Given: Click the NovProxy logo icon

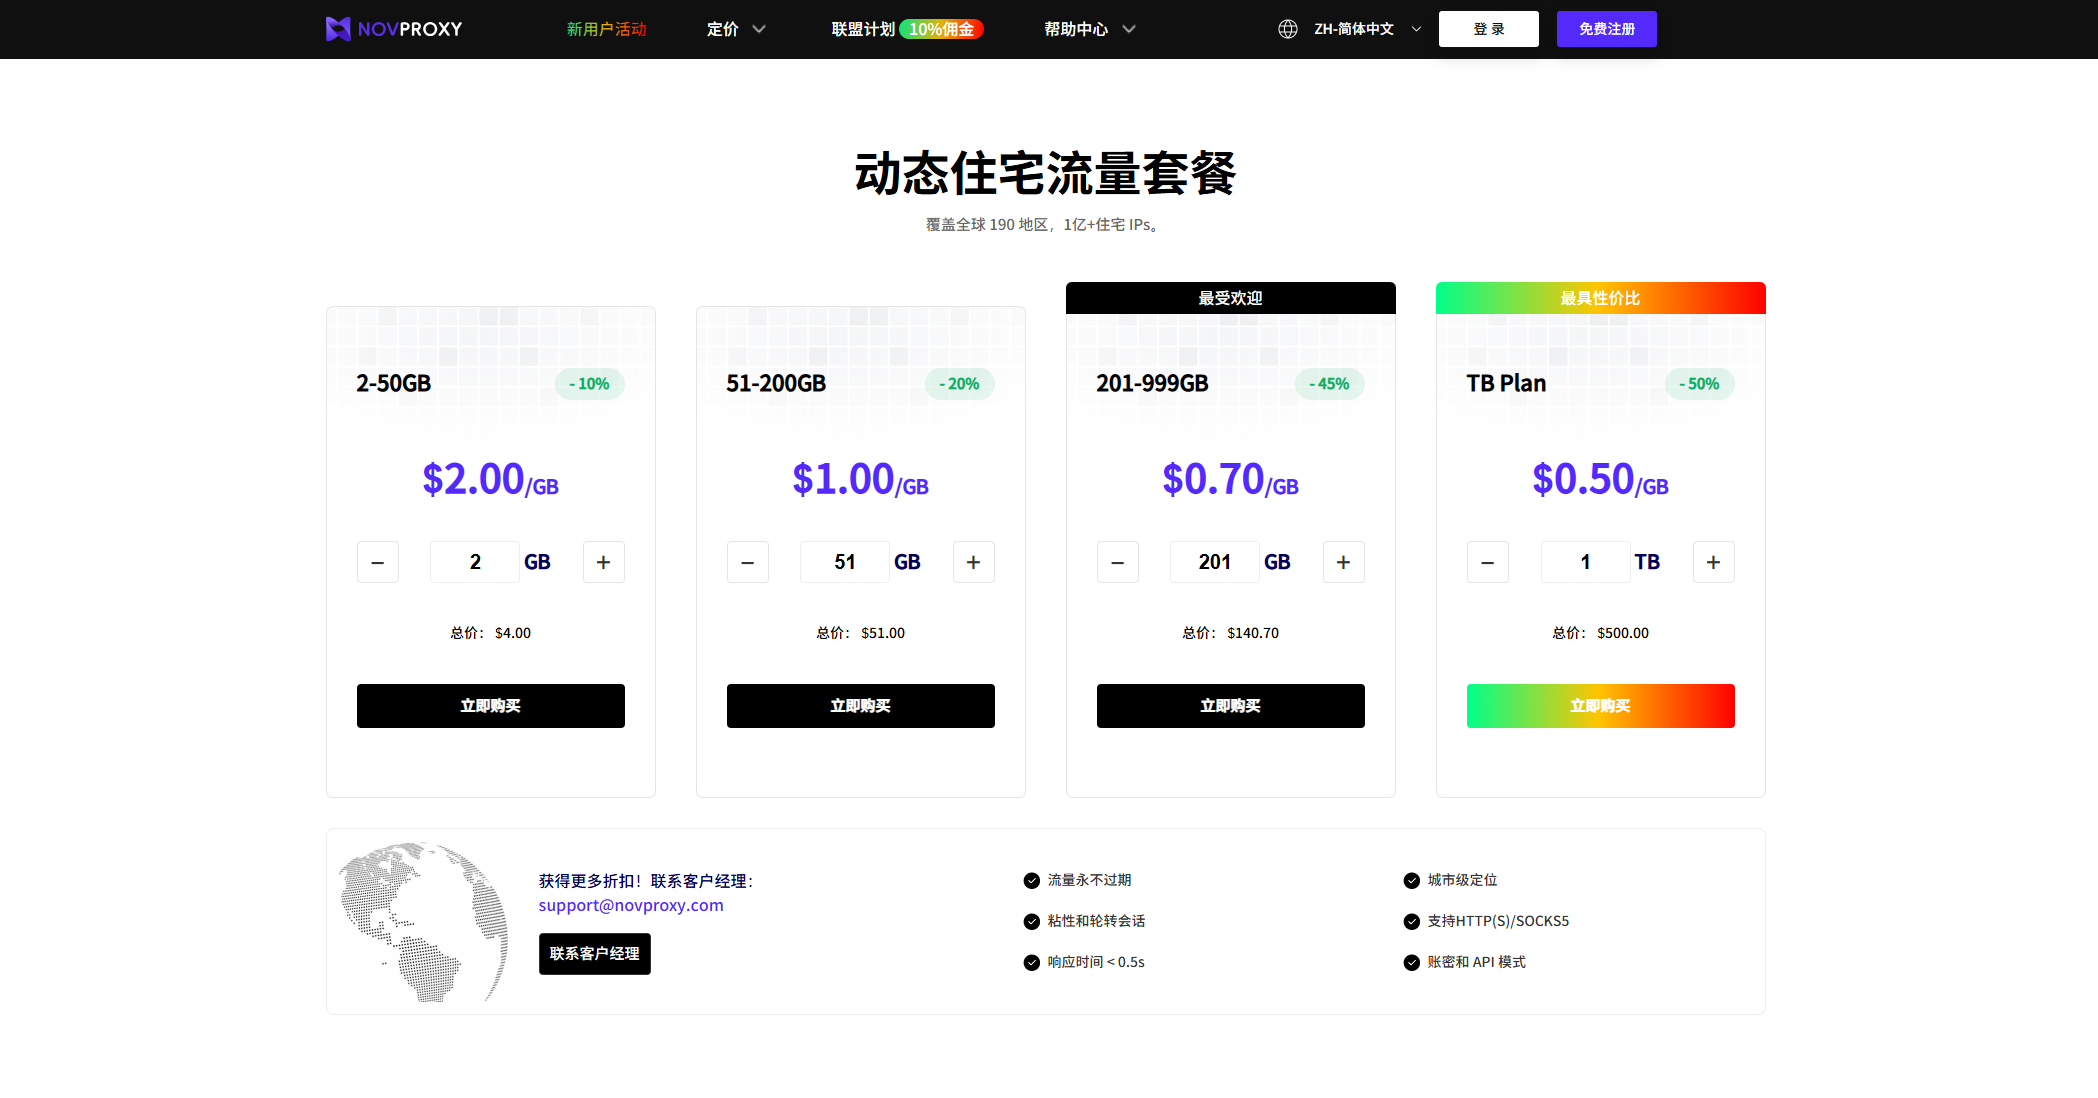Looking at the screenshot, I should pyautogui.click(x=338, y=29).
